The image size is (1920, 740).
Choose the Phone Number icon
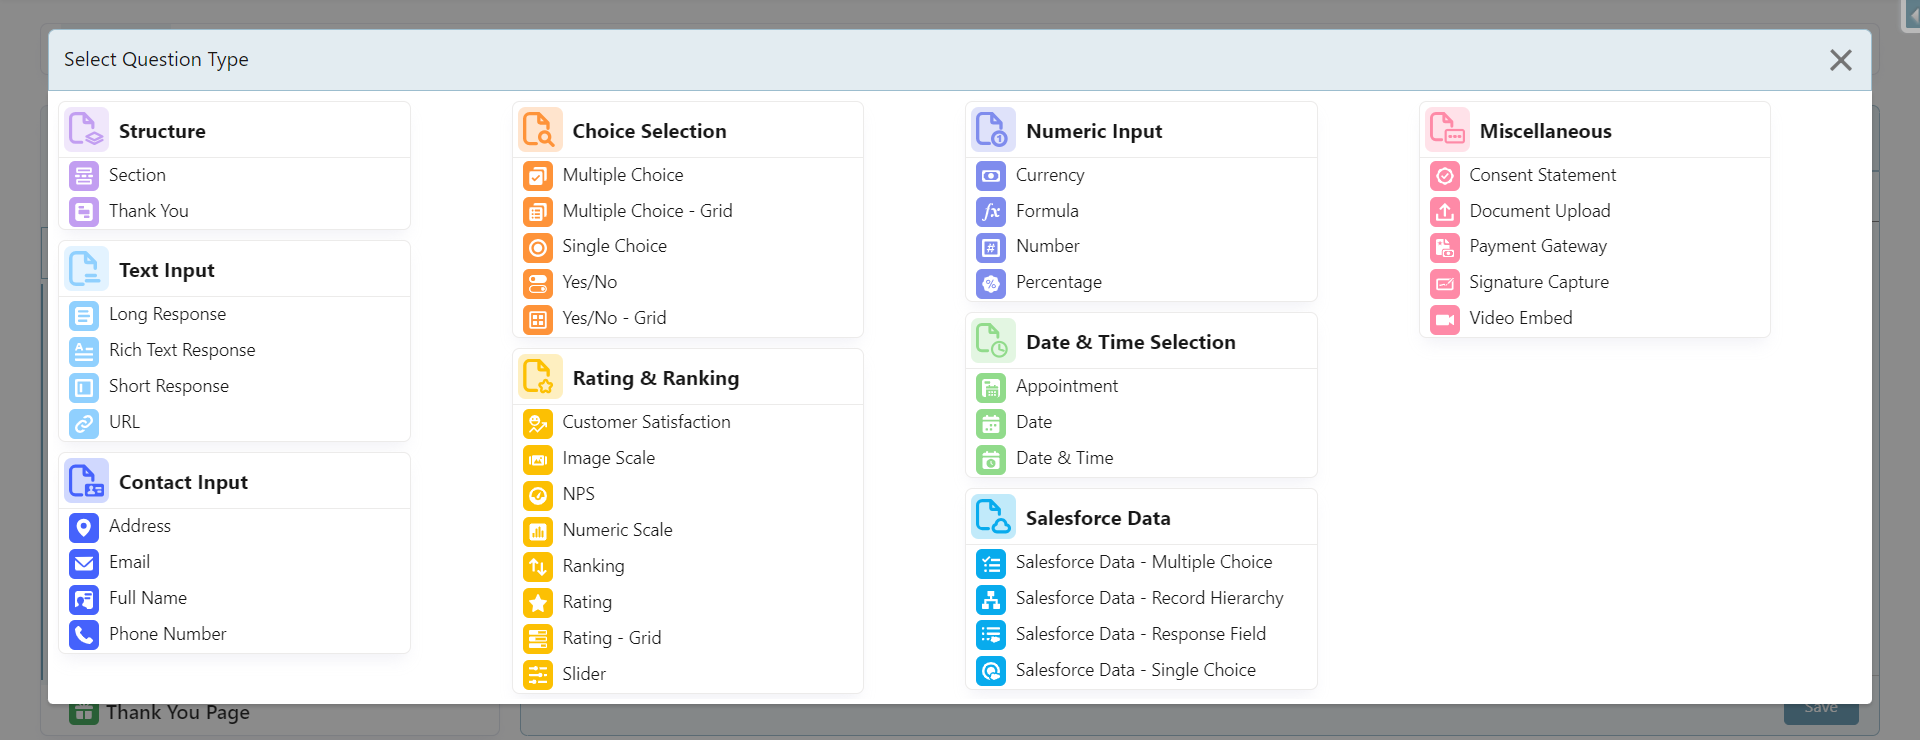coord(84,635)
